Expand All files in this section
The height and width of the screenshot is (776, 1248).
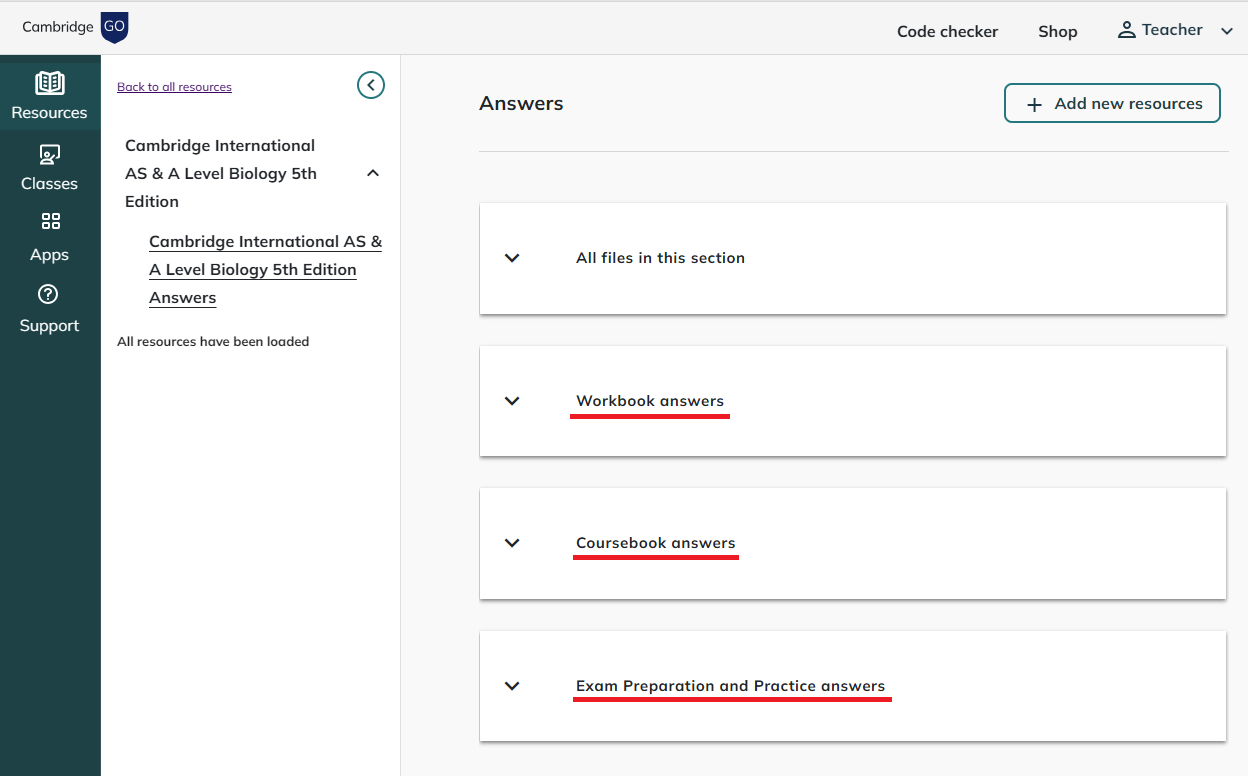pyautogui.click(x=512, y=258)
